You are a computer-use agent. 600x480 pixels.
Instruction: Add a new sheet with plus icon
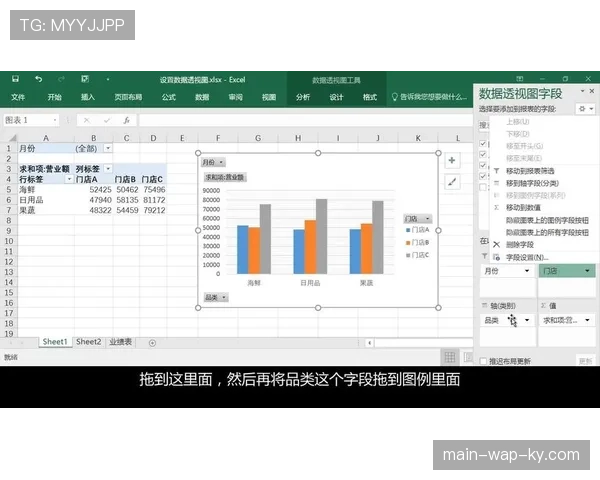pyautogui.click(x=152, y=343)
